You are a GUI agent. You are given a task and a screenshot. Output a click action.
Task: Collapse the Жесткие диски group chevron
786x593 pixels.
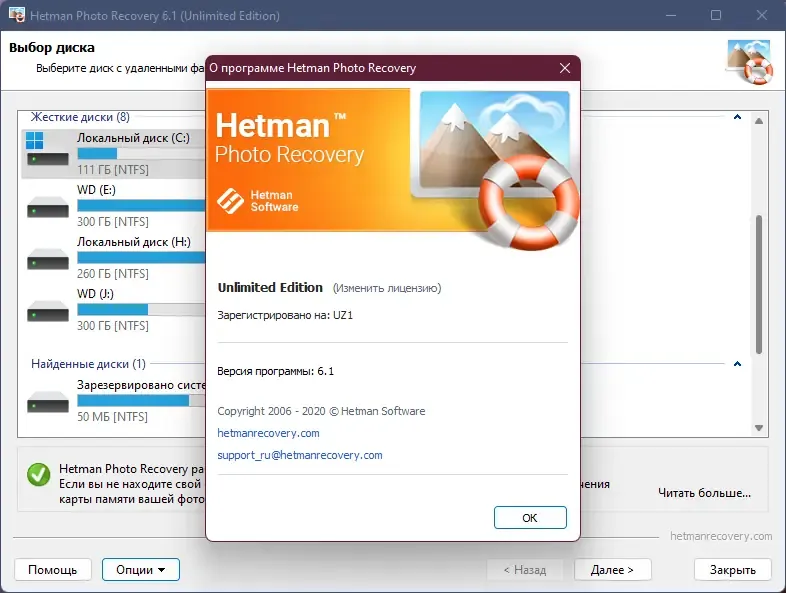(x=737, y=117)
